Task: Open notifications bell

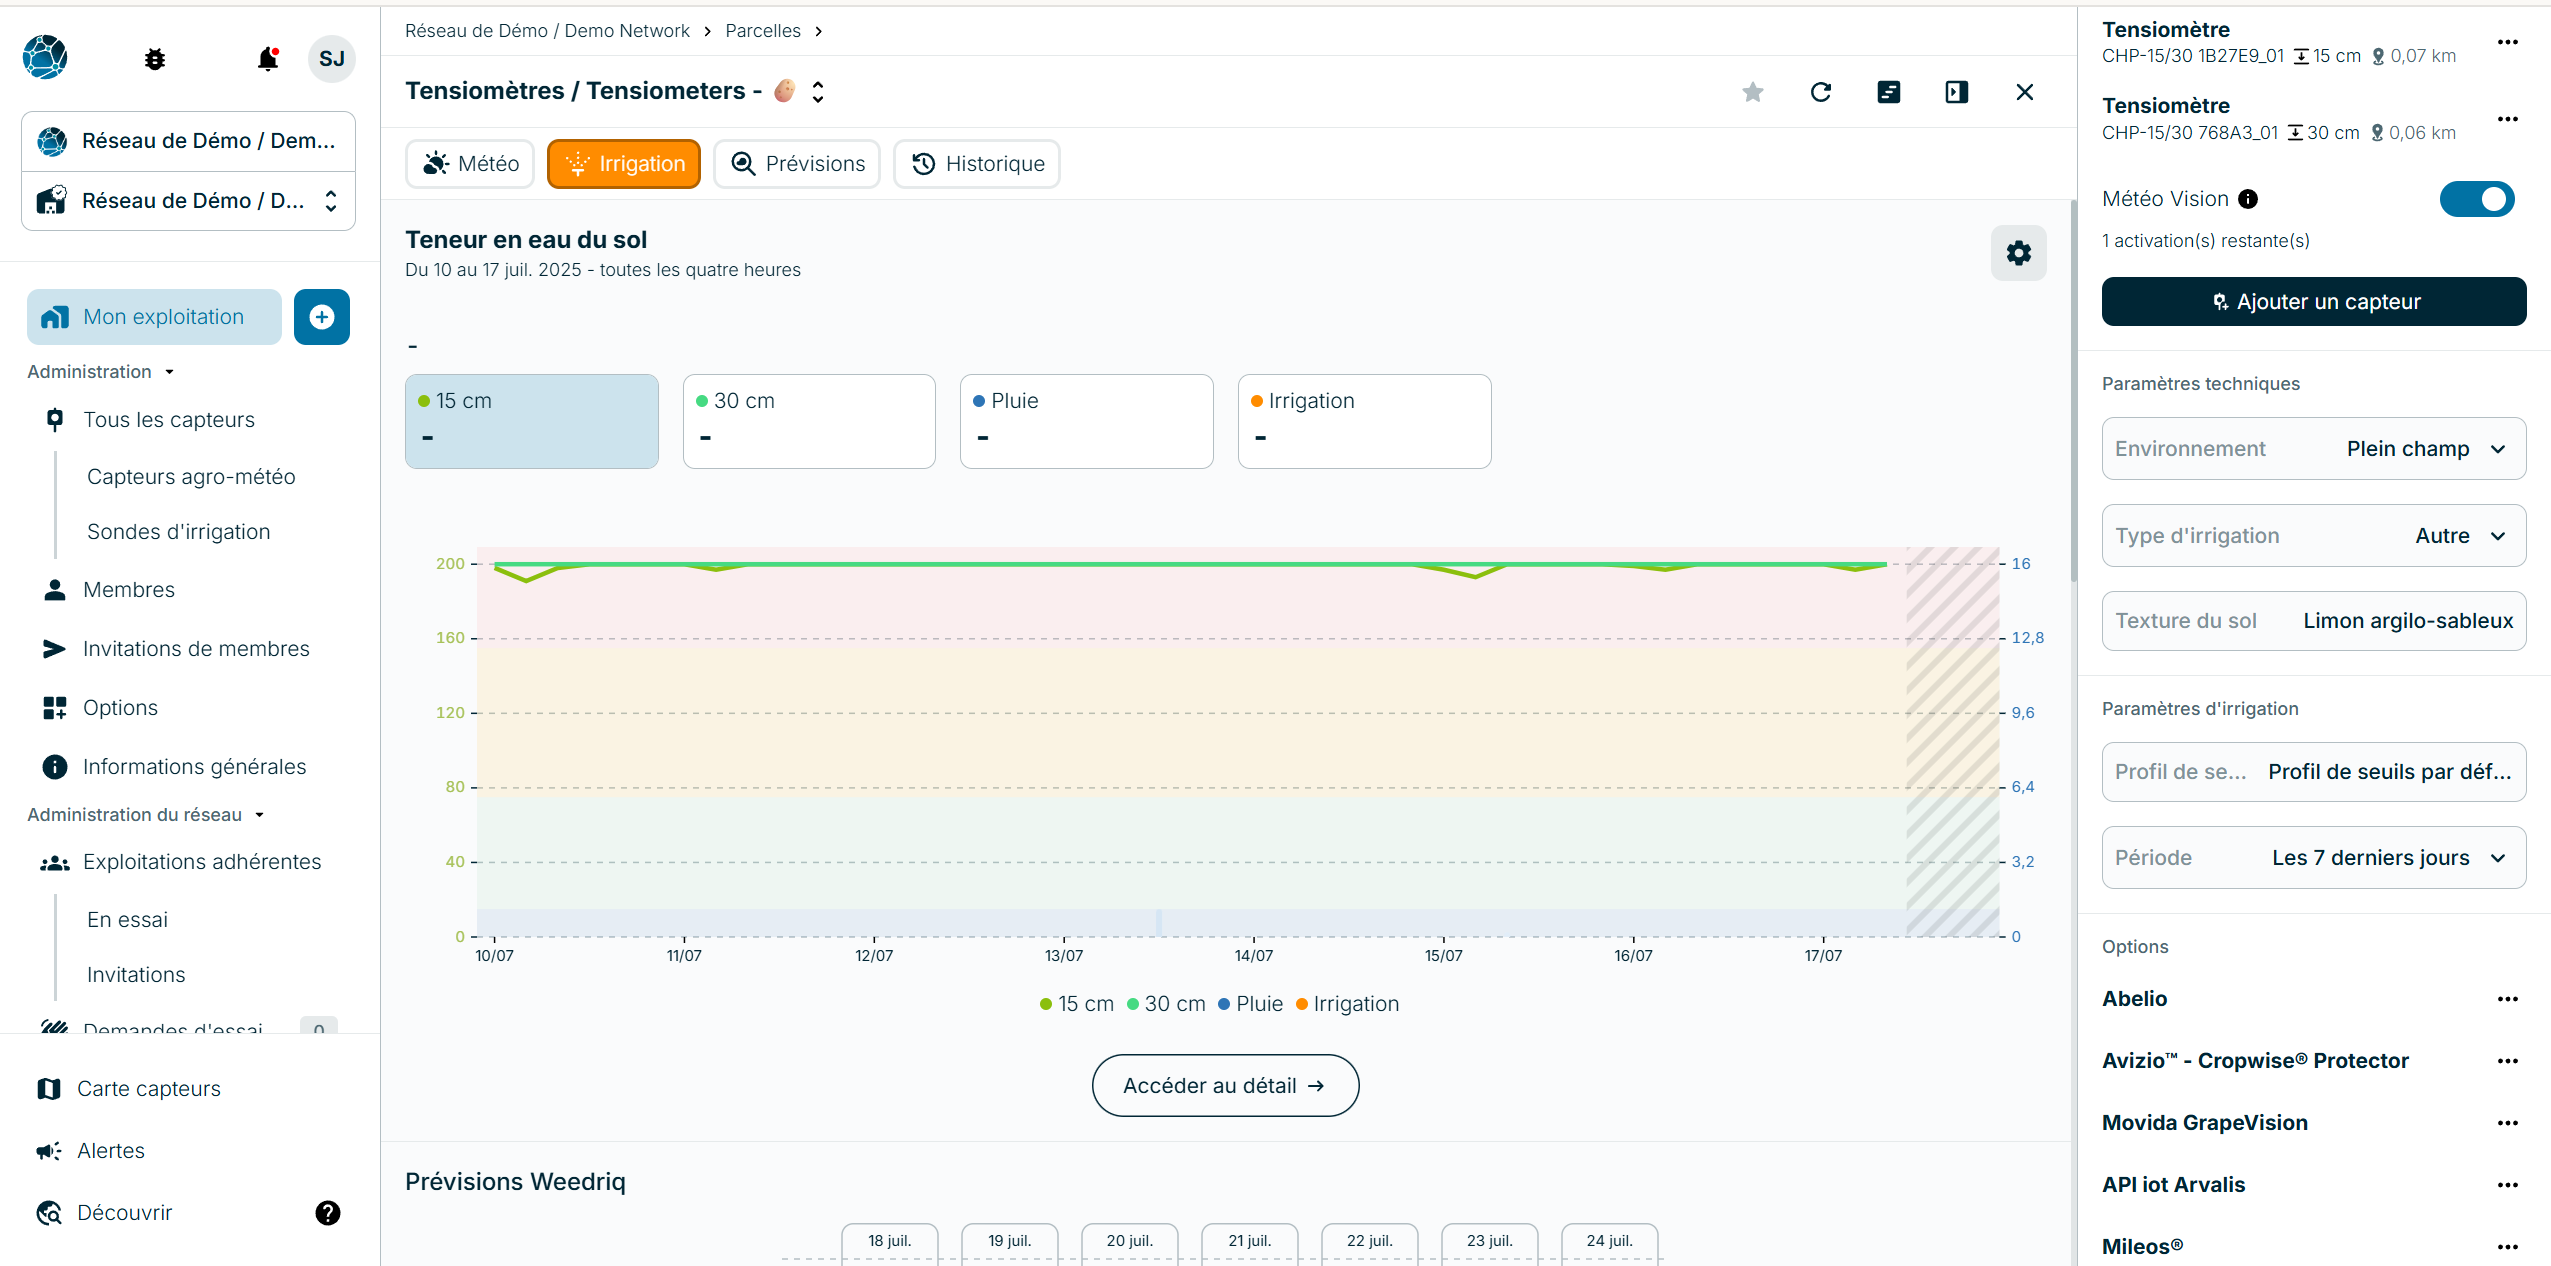Action: pos(267,59)
